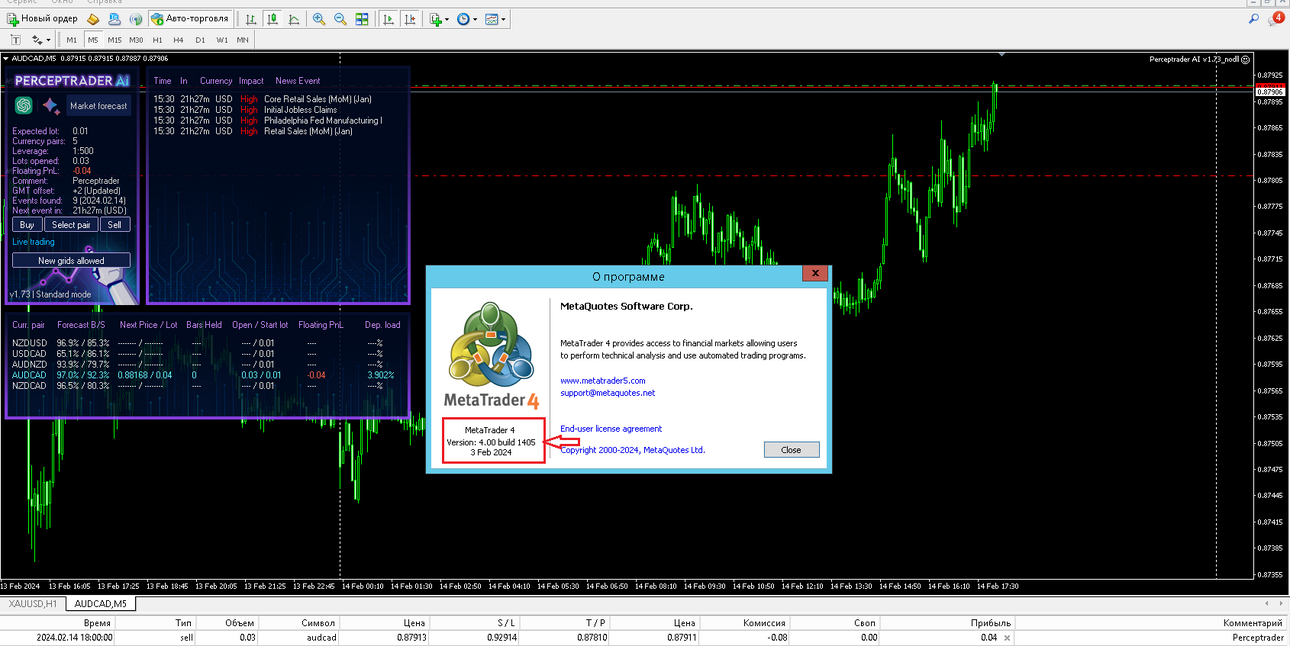This screenshot has width=1290, height=646.
Task: Click the 0.87906 current price label
Action: (1270, 92)
